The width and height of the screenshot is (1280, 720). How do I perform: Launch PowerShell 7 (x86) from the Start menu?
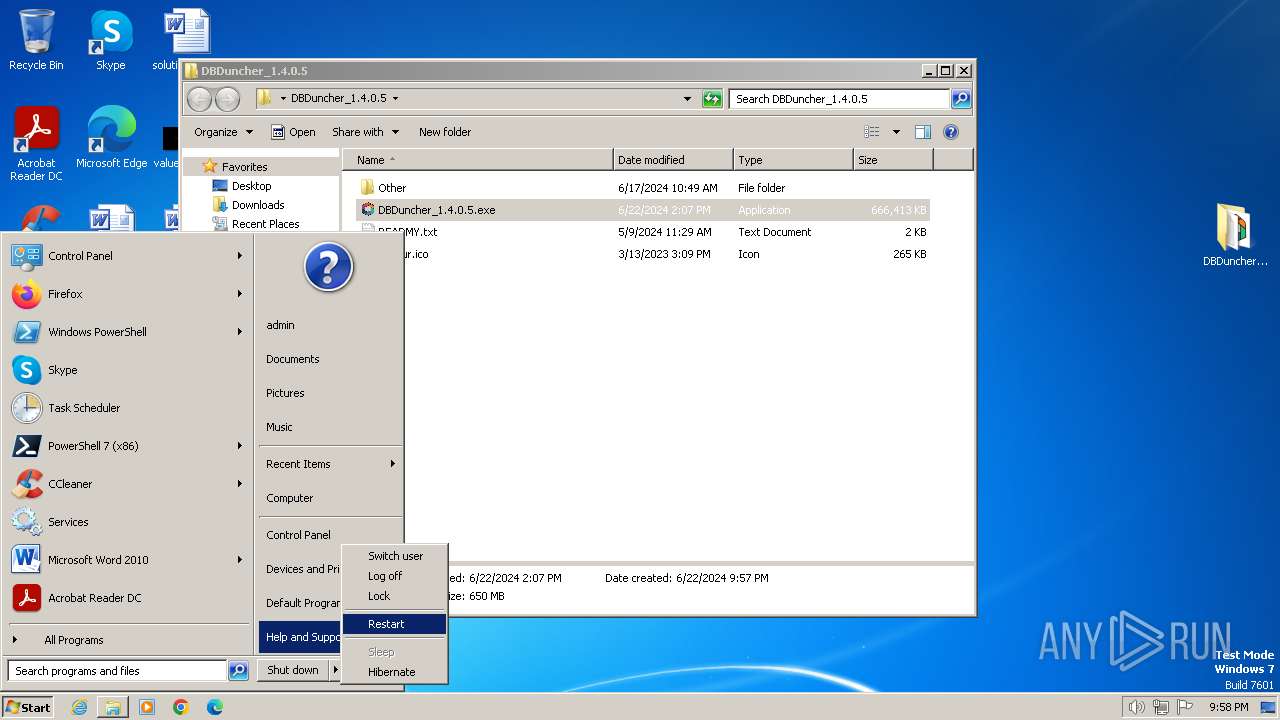tap(127, 446)
